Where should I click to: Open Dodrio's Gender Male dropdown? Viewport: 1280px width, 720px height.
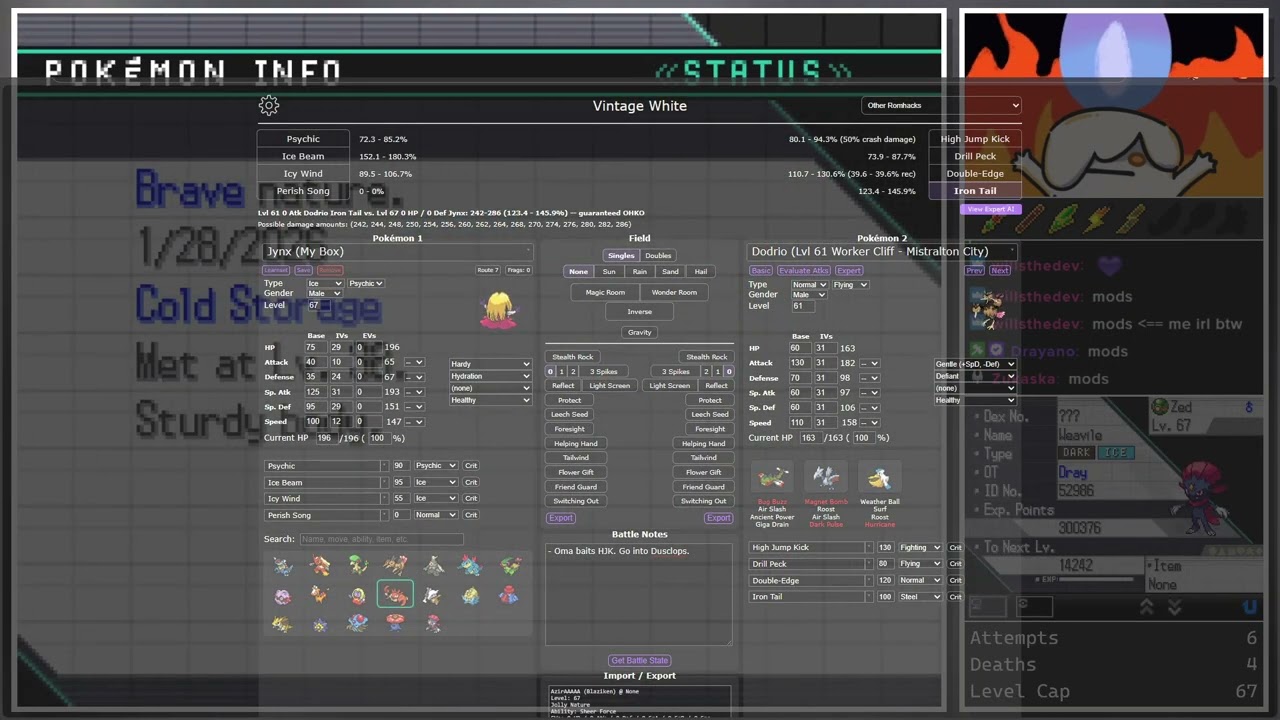coord(809,295)
